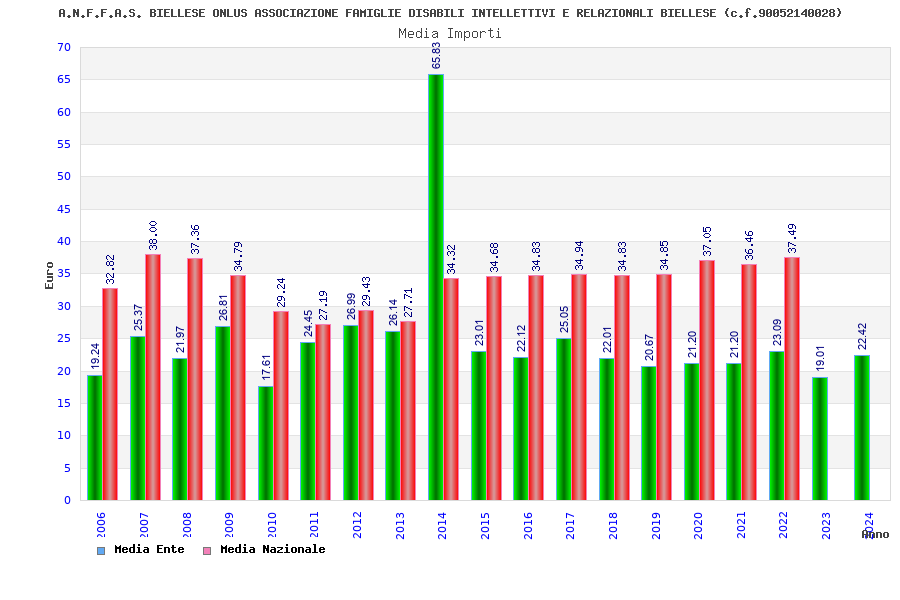Click the 0 y-axis tick label
The width and height of the screenshot is (900, 600).
coord(67,500)
